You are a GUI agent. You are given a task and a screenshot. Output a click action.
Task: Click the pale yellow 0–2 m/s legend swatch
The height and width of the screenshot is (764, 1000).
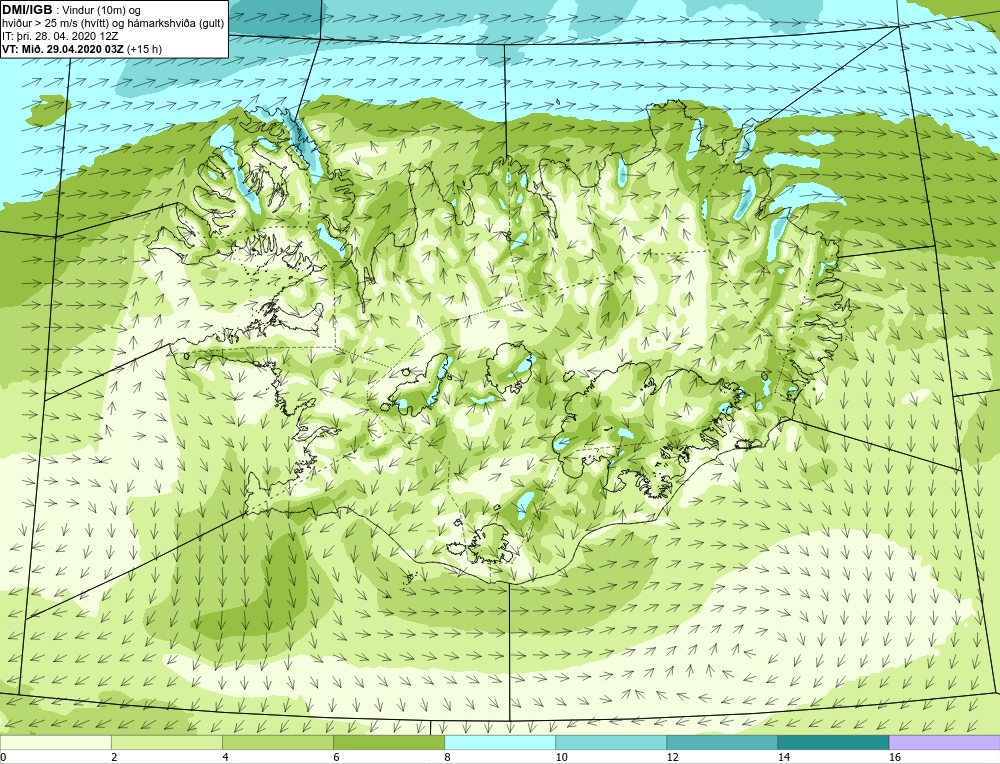(55, 742)
